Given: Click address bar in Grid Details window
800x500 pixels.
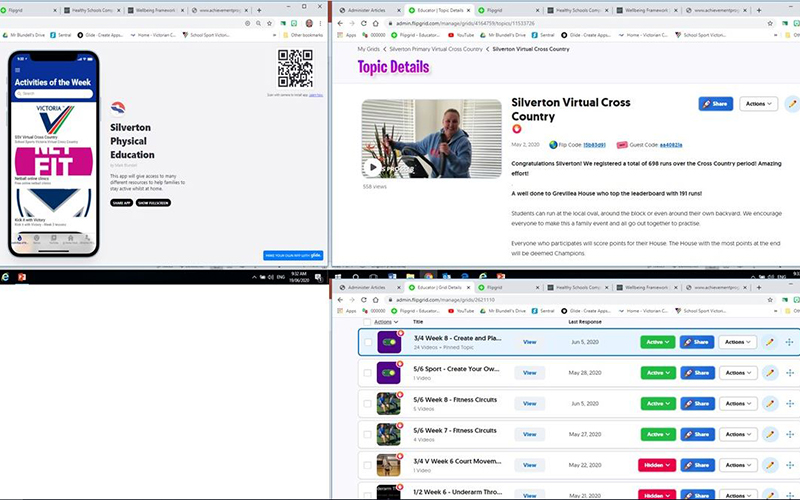Looking at the screenshot, I should (x=574, y=300).
